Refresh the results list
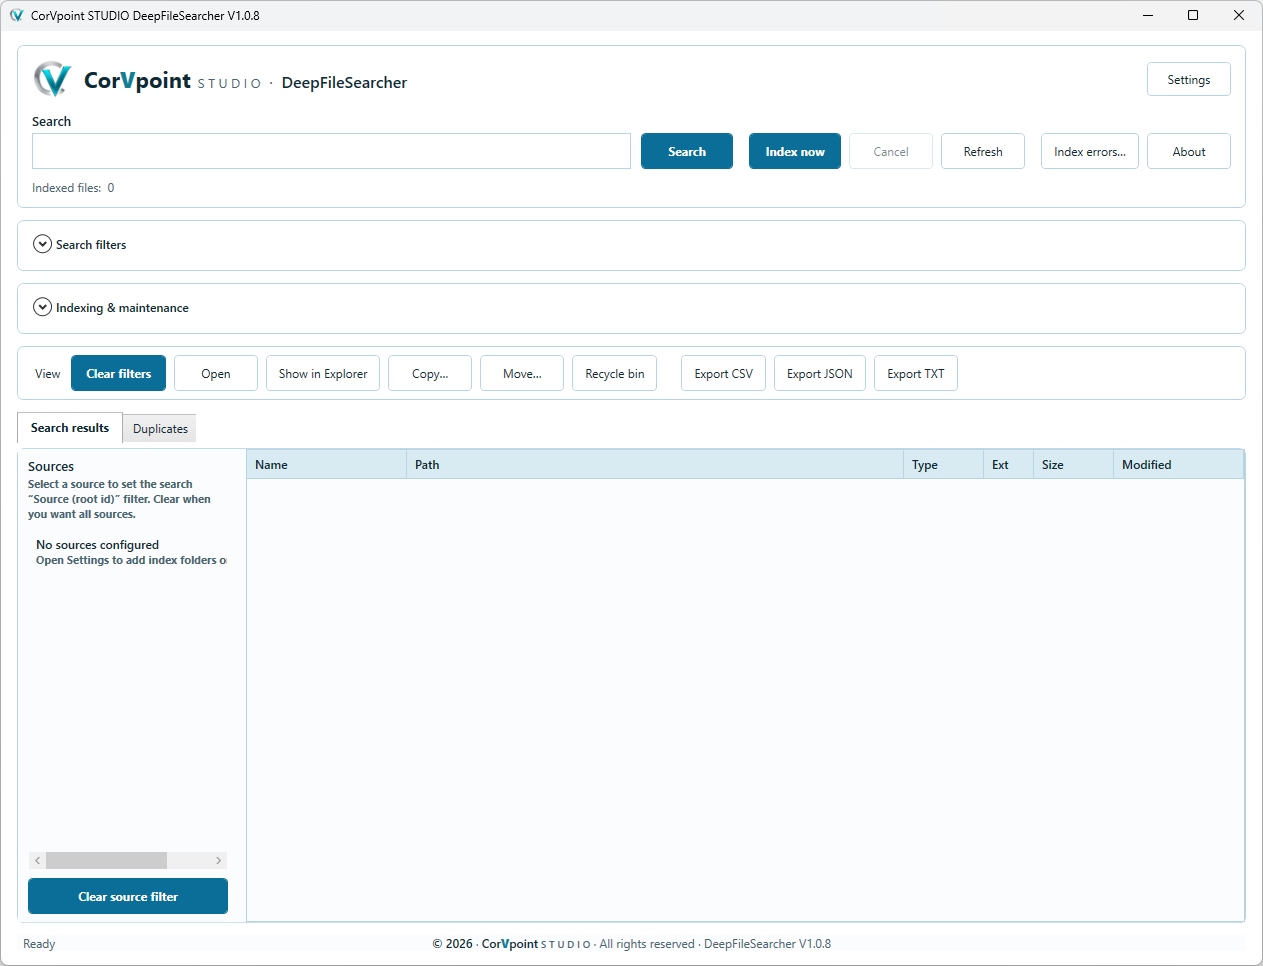This screenshot has width=1263, height=966. click(x=983, y=151)
